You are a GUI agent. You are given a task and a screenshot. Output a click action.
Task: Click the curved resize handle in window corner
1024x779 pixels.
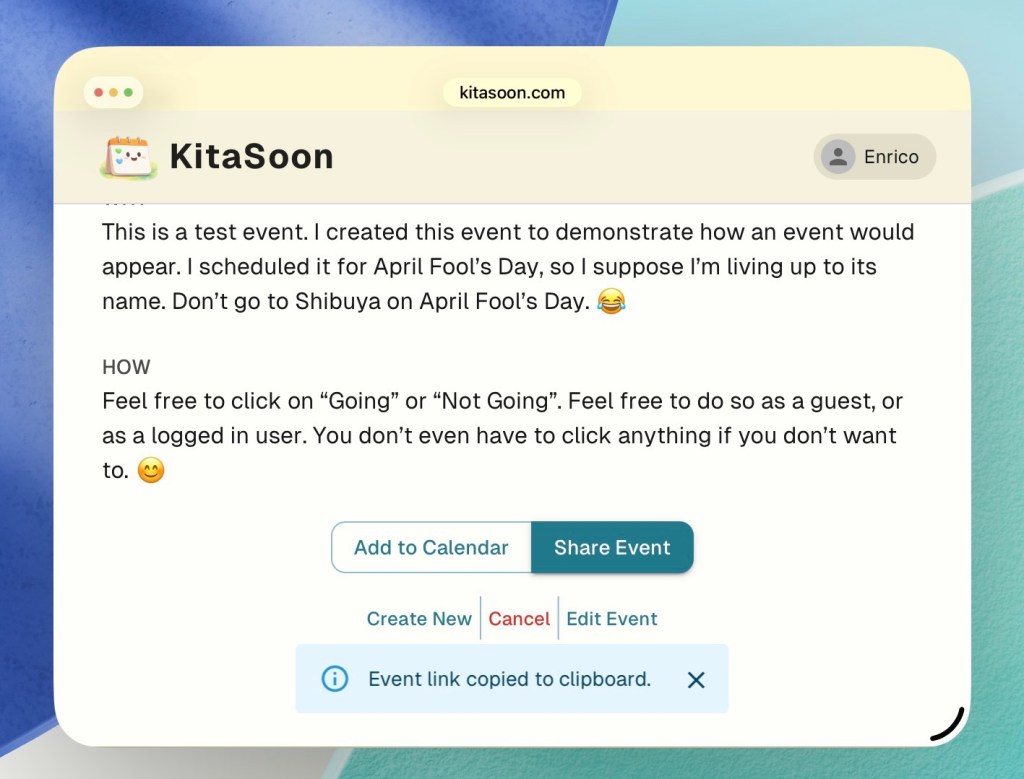pyautogui.click(x=947, y=725)
